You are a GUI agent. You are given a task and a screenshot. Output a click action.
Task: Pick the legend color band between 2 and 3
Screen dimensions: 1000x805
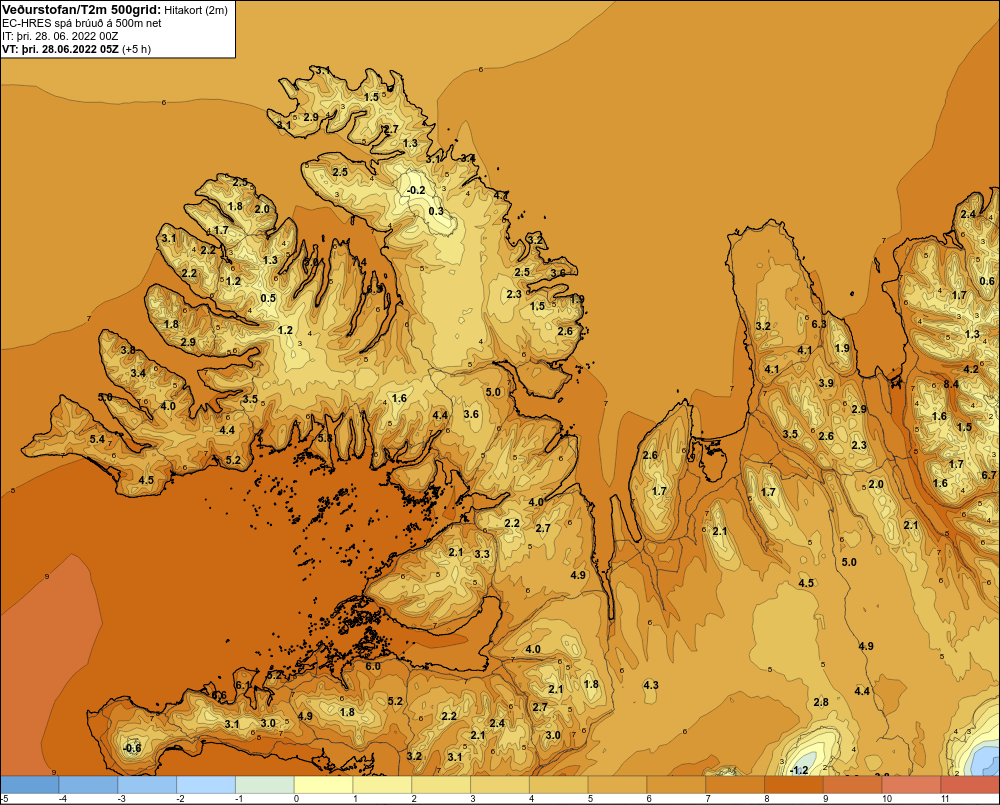441,784
